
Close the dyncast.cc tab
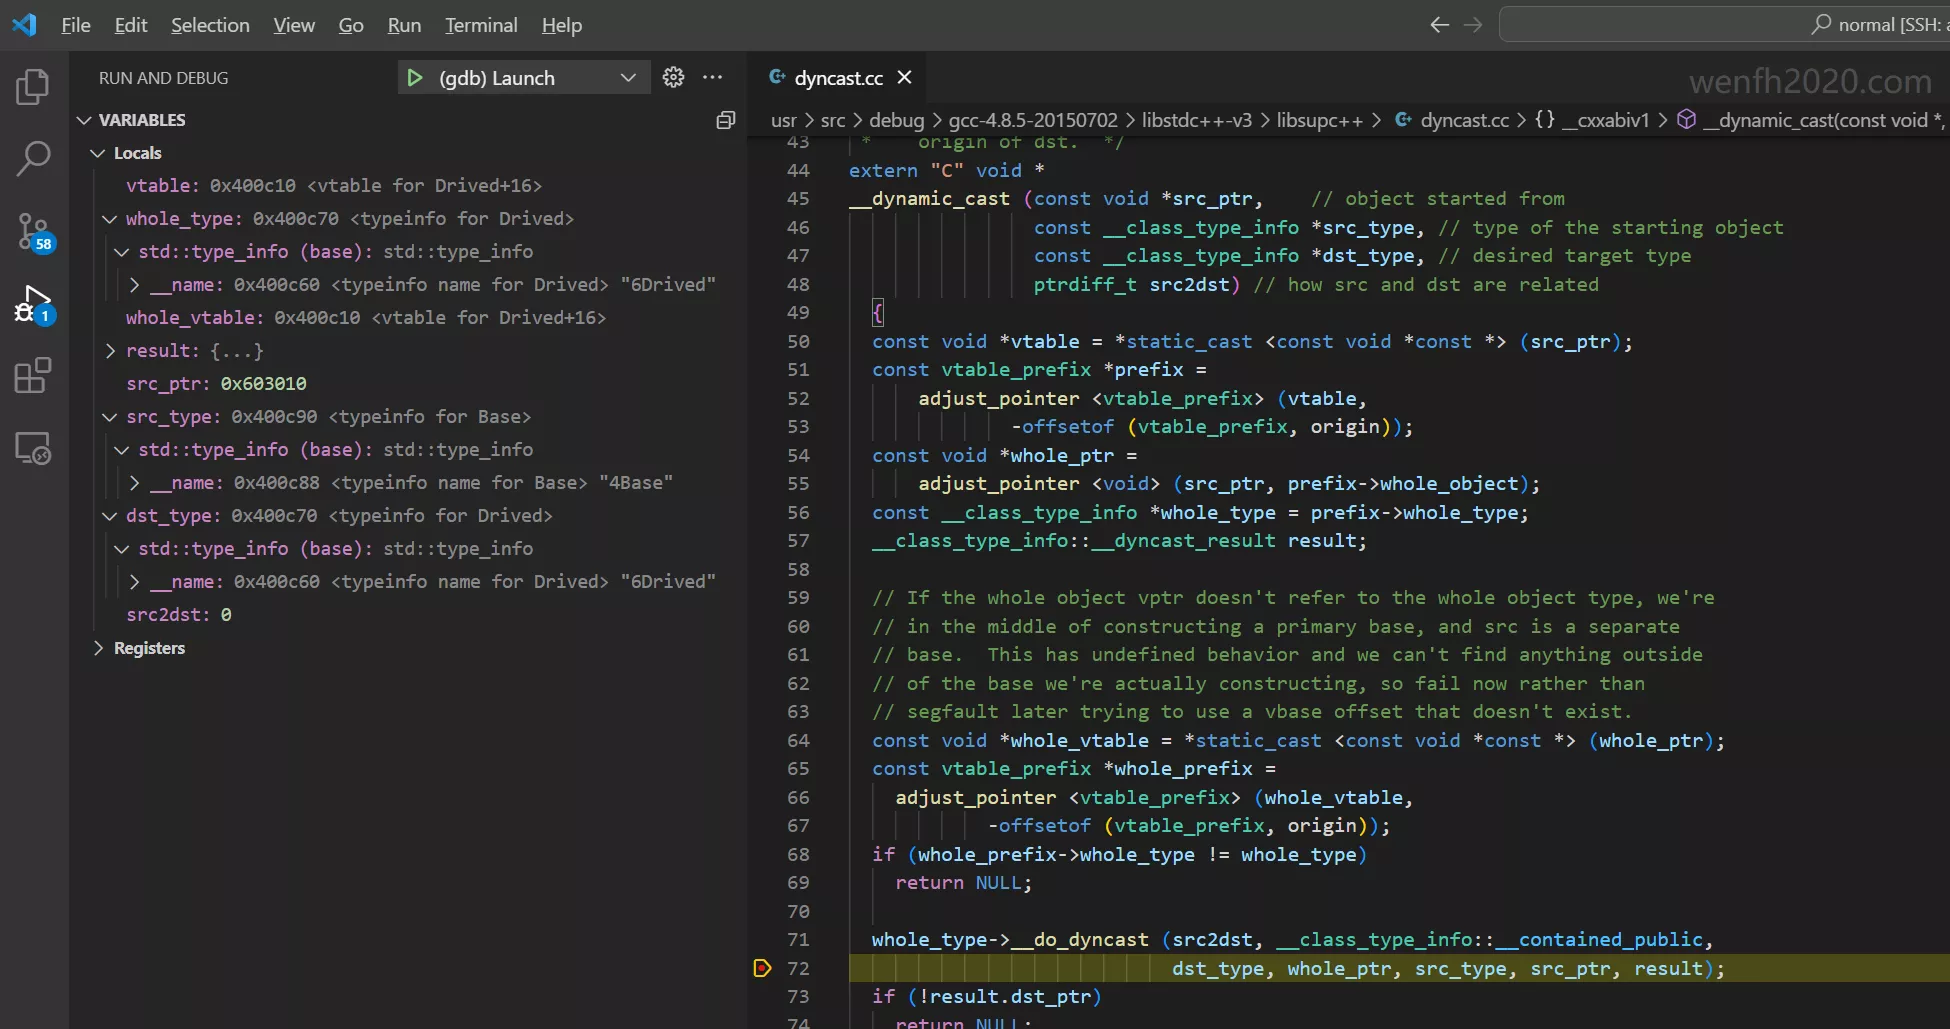(x=905, y=78)
